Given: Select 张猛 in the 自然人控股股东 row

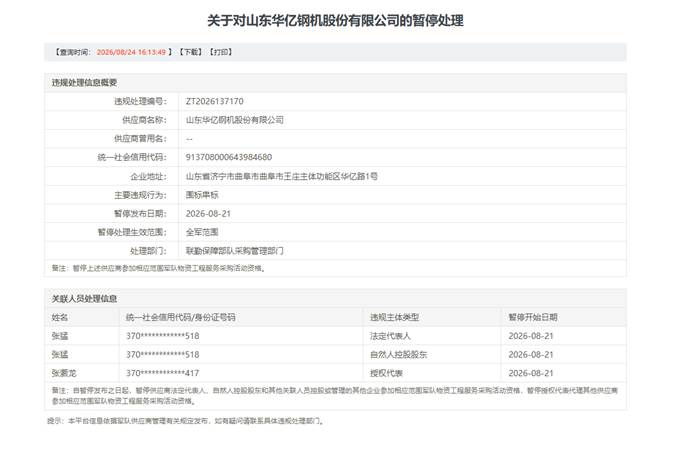Looking at the screenshot, I should (60, 354).
